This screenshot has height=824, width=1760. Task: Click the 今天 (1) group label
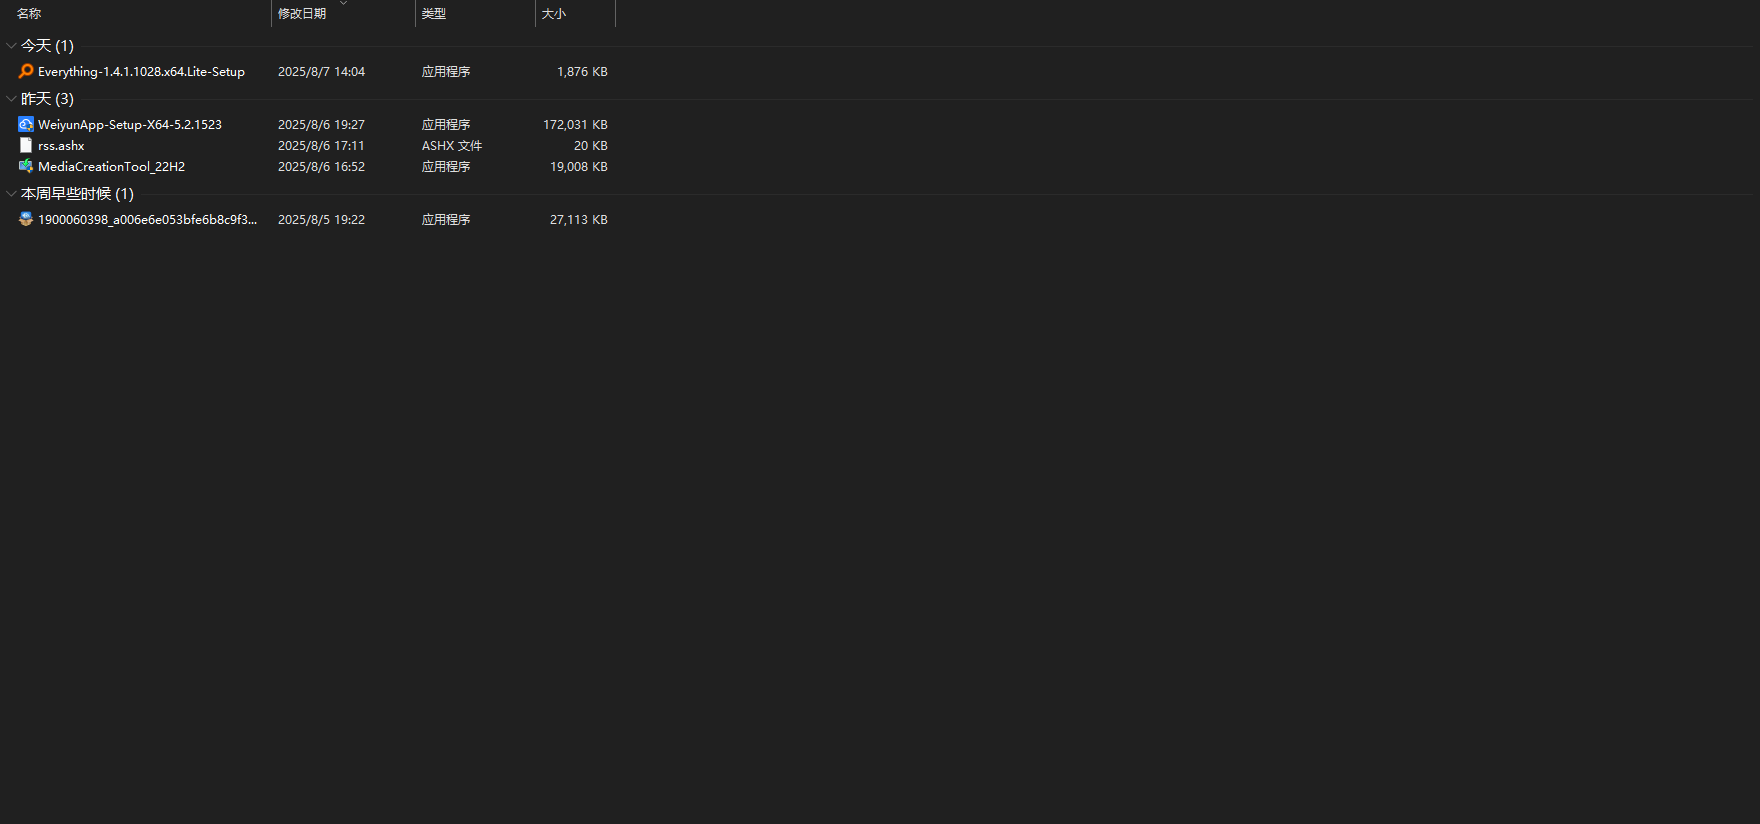[x=47, y=46]
